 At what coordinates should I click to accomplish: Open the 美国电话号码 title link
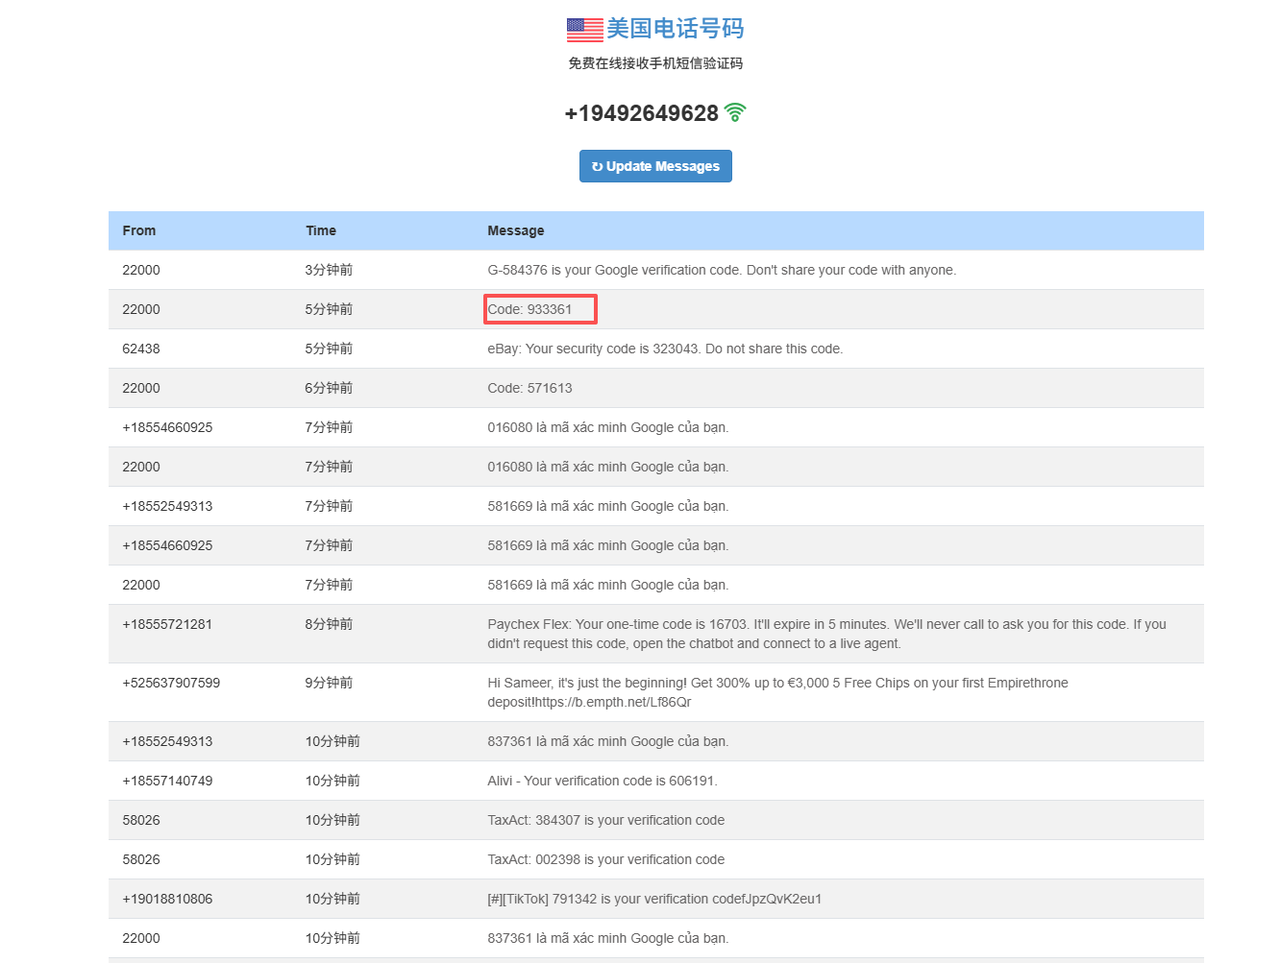point(674,29)
